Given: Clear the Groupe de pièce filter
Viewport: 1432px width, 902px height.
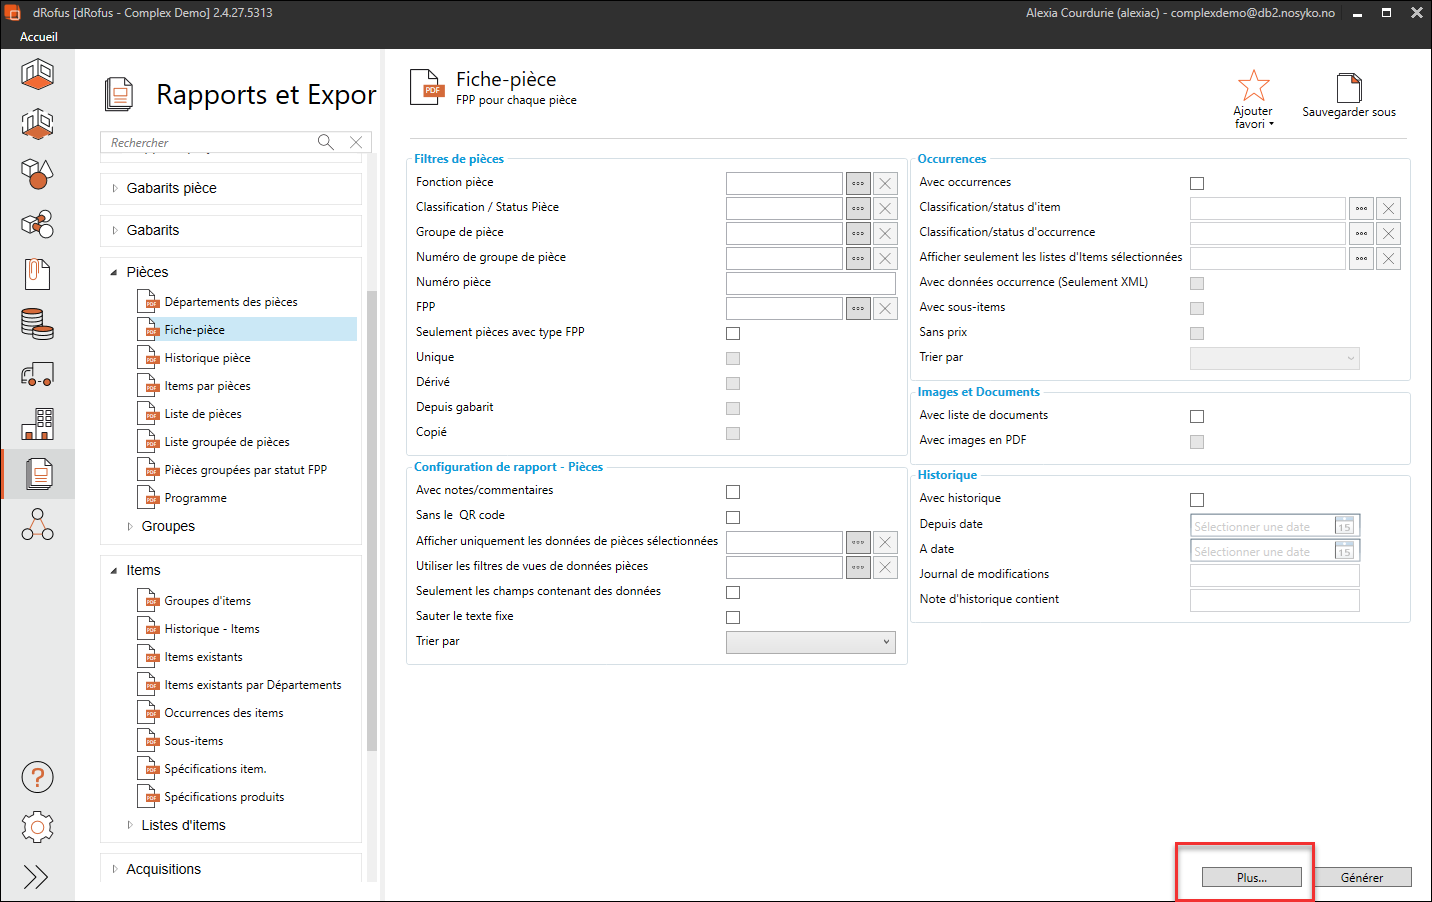Looking at the screenshot, I should point(885,233).
